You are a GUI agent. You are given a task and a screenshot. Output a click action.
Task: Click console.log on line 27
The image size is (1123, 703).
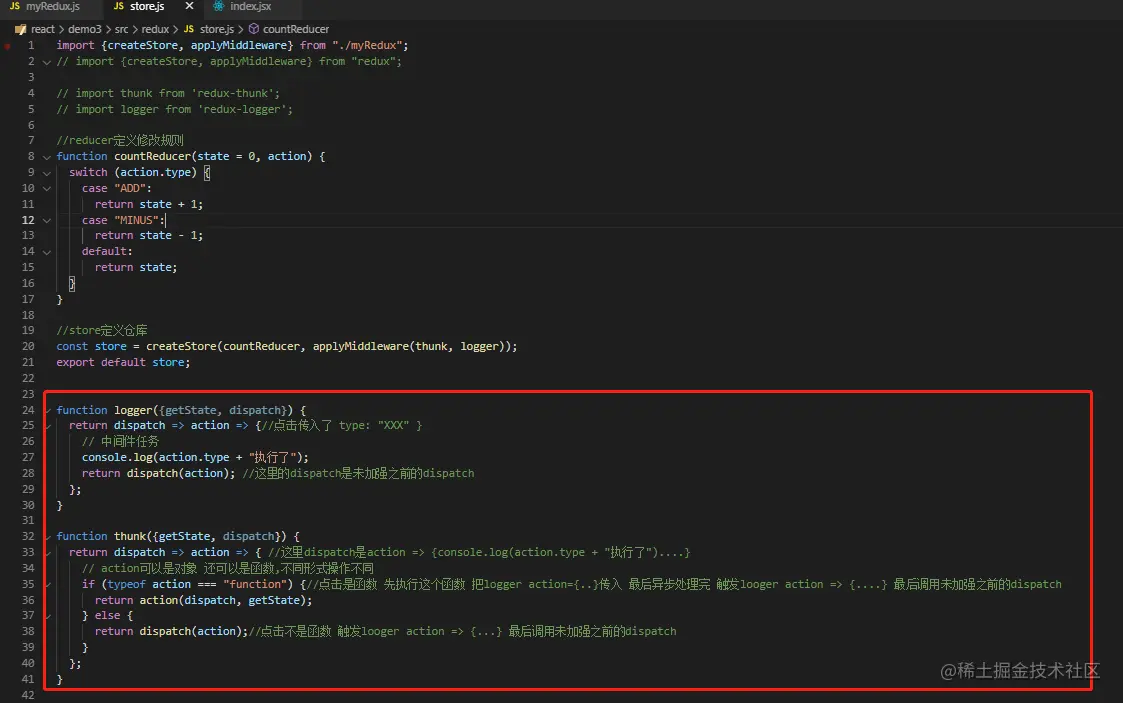point(117,457)
